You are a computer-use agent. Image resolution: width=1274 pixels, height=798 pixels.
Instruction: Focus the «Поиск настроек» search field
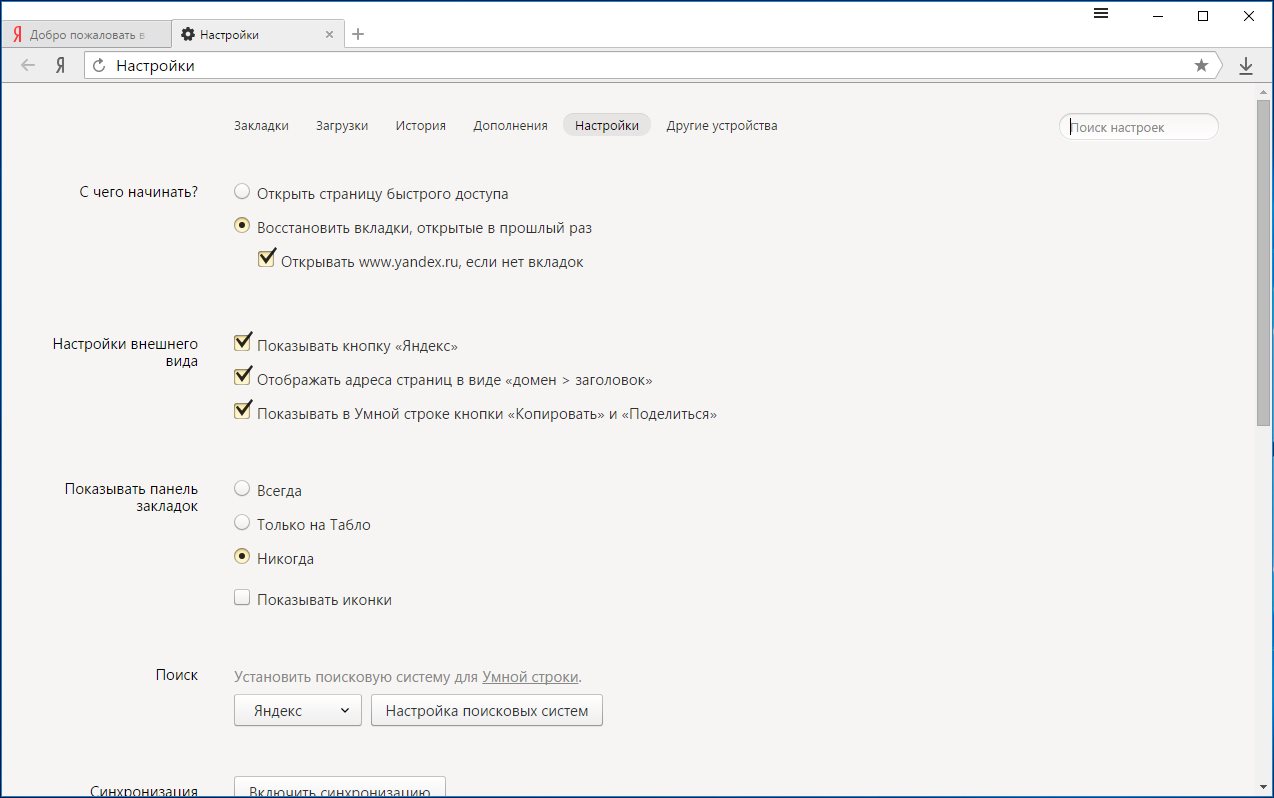1138,127
